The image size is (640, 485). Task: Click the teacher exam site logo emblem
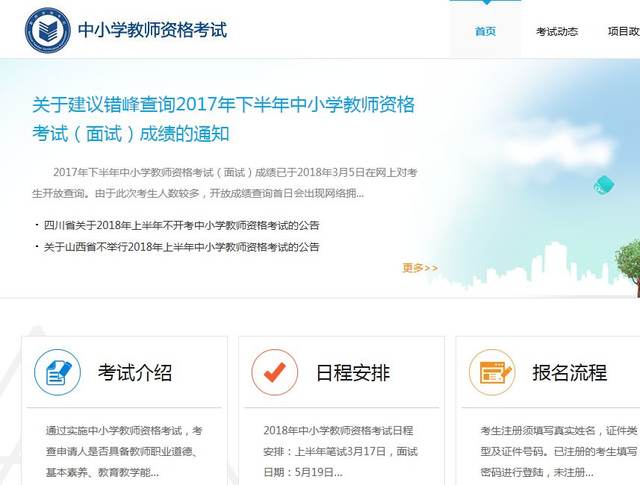point(47,30)
